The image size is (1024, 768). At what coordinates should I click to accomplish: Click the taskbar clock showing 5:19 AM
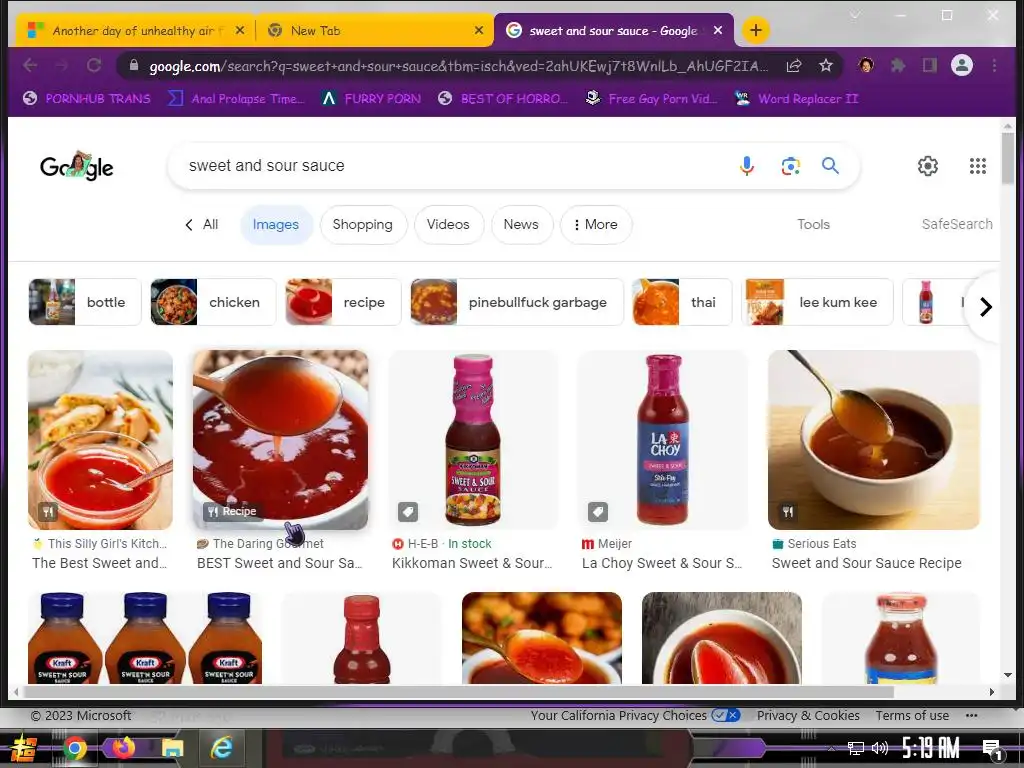[x=931, y=748]
